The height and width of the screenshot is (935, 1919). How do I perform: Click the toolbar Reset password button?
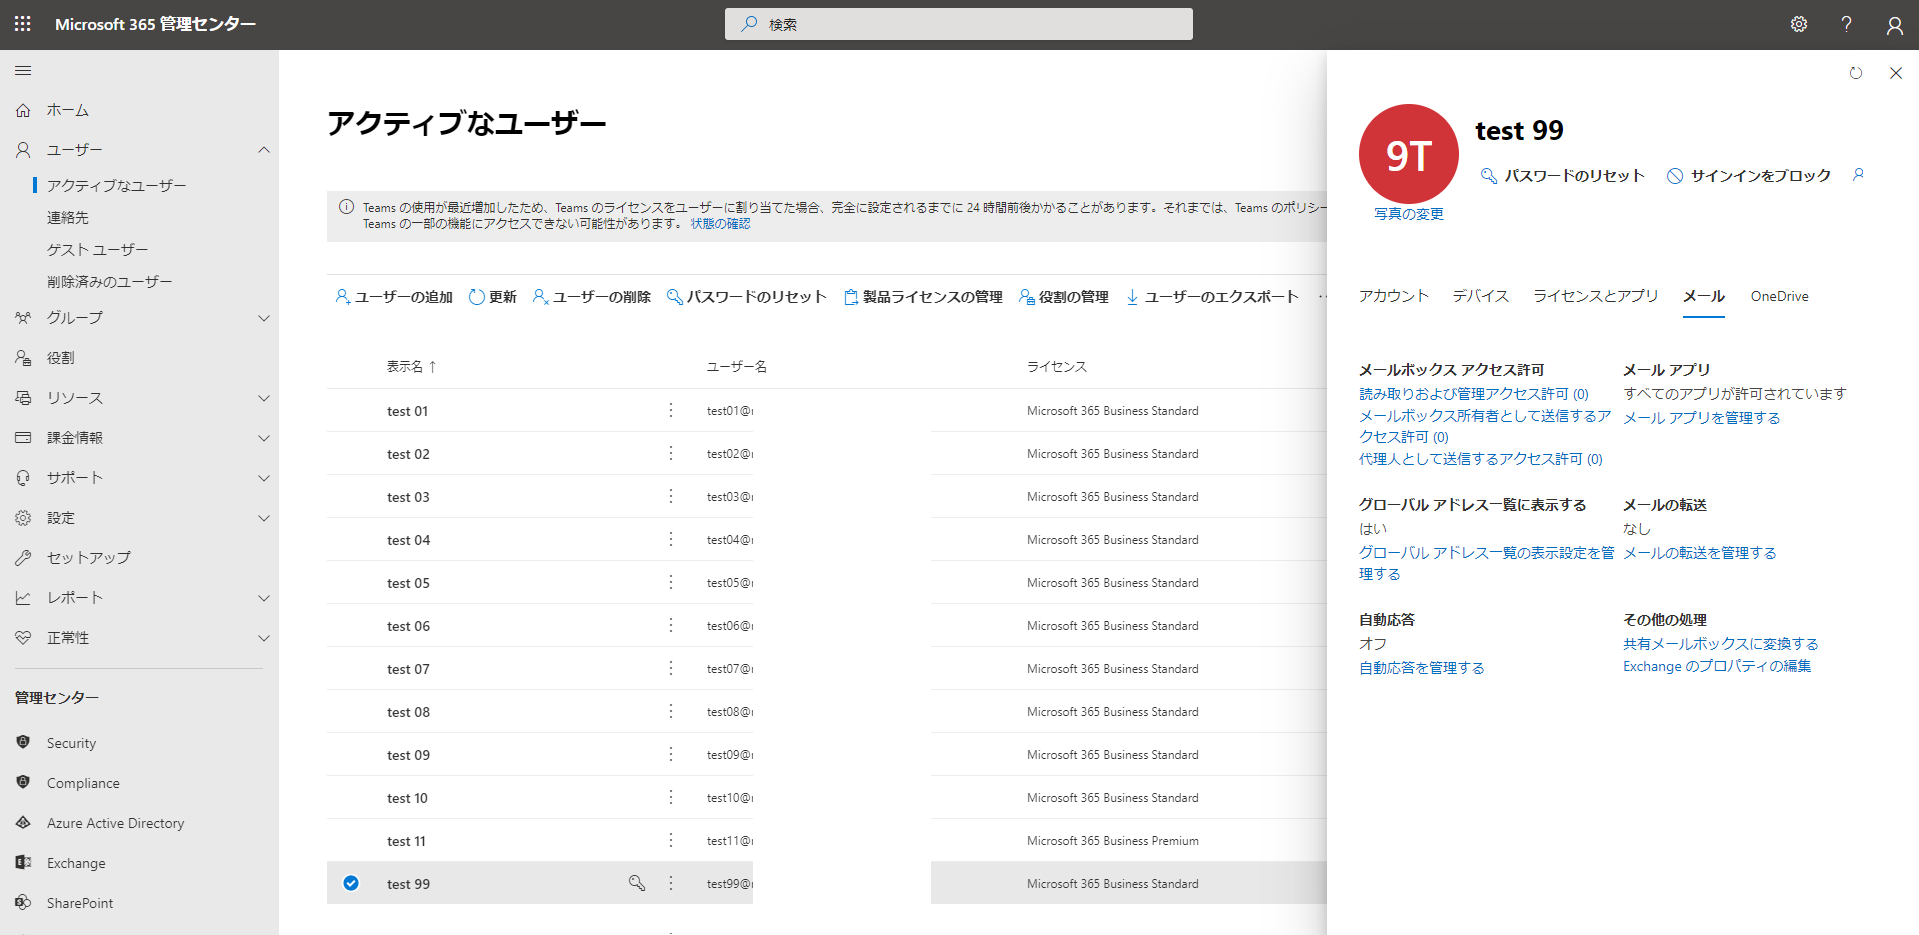[x=747, y=297]
